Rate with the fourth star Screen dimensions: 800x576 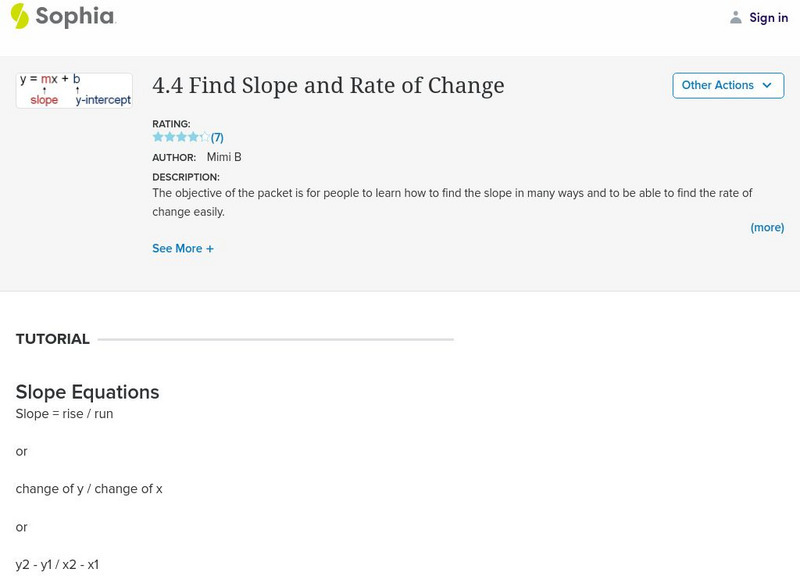[193, 137]
